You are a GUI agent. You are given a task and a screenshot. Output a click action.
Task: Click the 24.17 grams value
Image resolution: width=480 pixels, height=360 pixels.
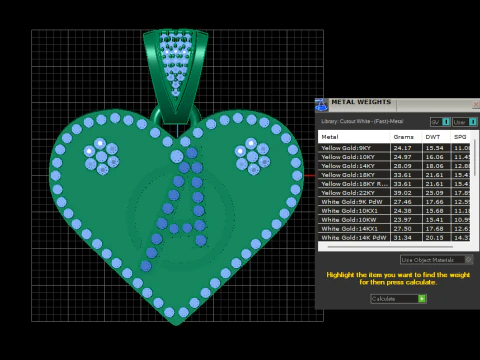coord(402,148)
